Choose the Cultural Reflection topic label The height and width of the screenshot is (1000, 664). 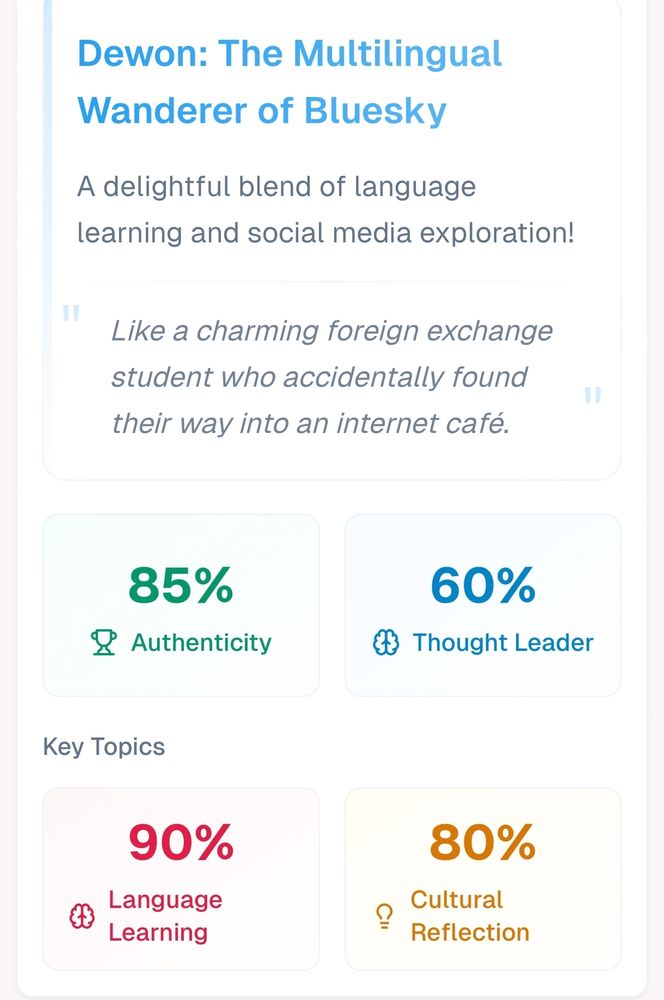pos(470,916)
